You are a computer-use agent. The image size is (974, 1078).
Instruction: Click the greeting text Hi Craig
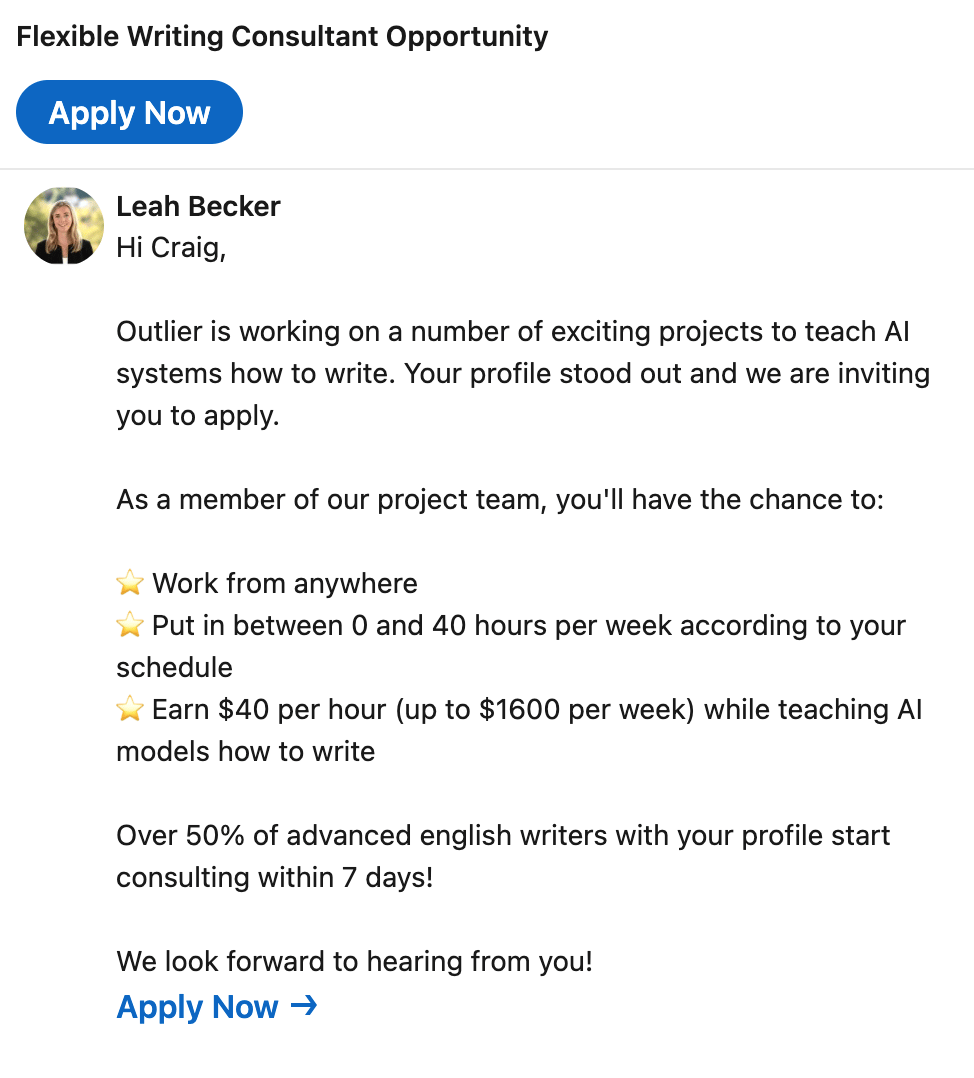[171, 248]
